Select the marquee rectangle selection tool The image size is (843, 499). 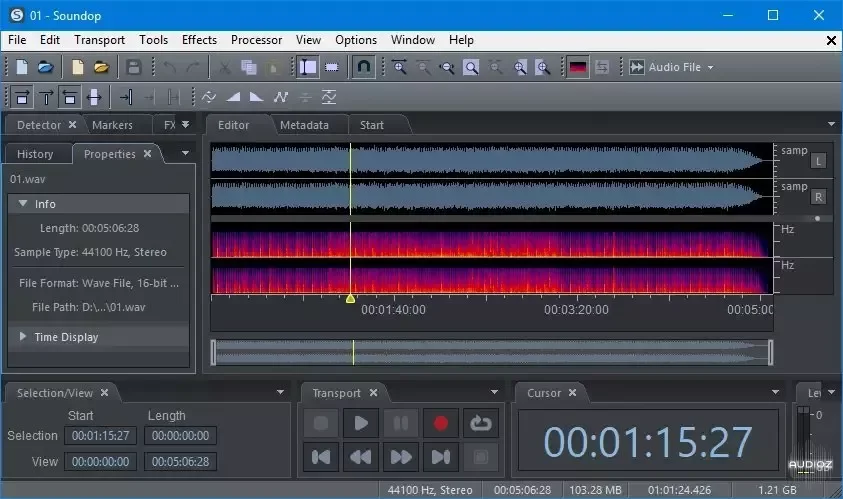[332, 67]
